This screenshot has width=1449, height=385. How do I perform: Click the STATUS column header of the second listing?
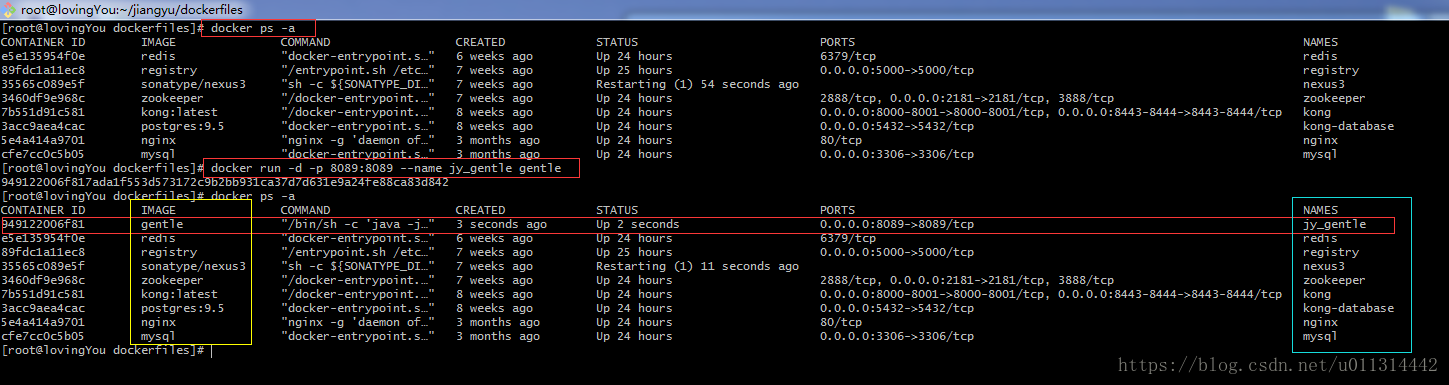pos(617,210)
